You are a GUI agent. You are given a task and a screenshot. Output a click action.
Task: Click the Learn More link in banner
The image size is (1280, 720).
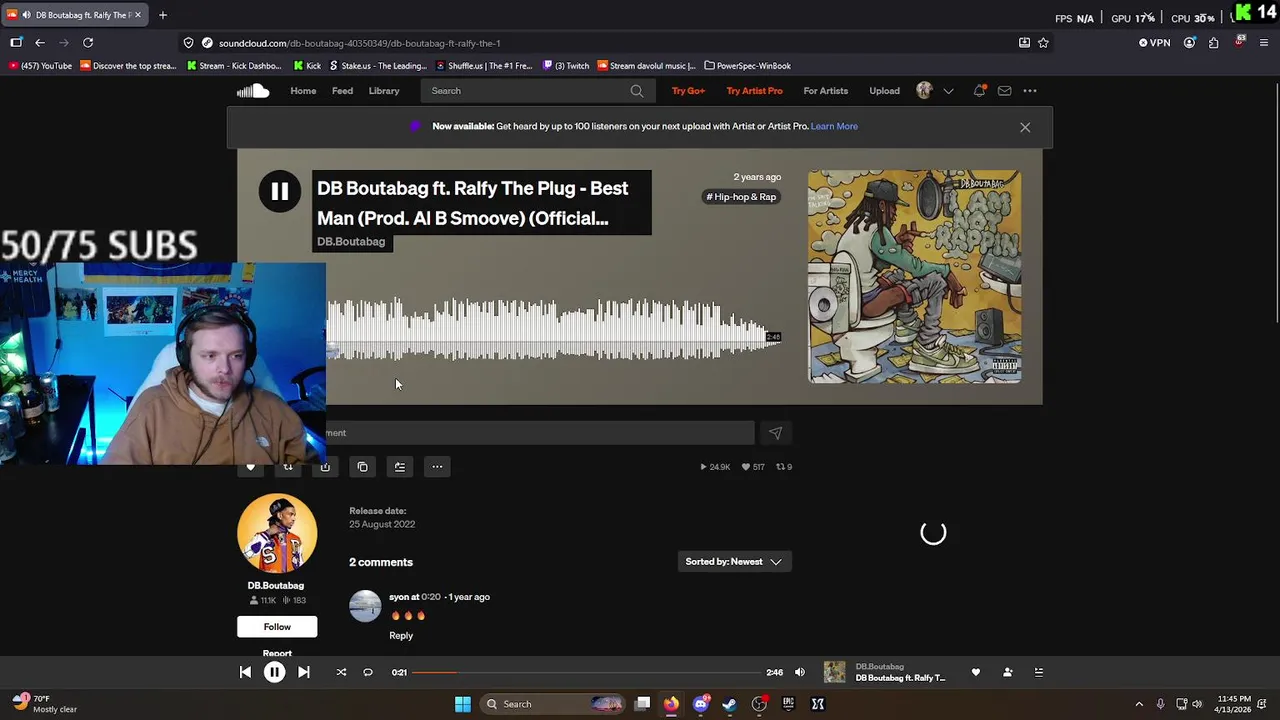[834, 127]
